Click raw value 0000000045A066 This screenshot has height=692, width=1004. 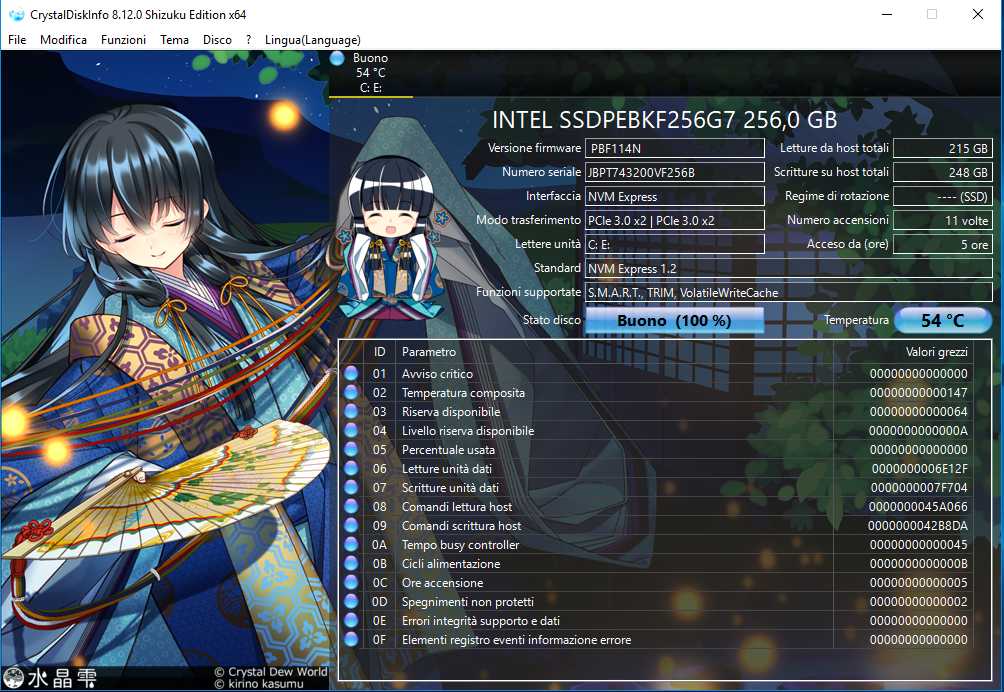pos(918,507)
